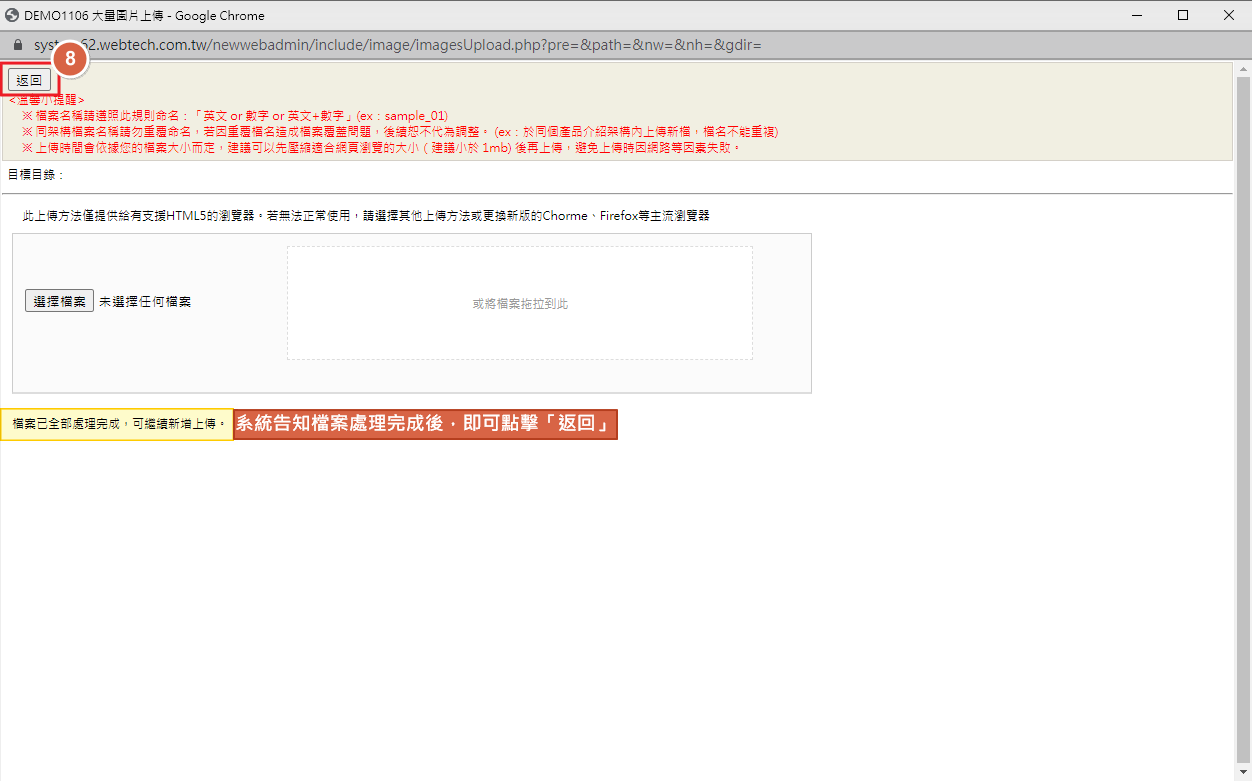This screenshot has width=1252, height=781.
Task: Click the 未選擇任何檔案 file status text
Action: (145, 301)
